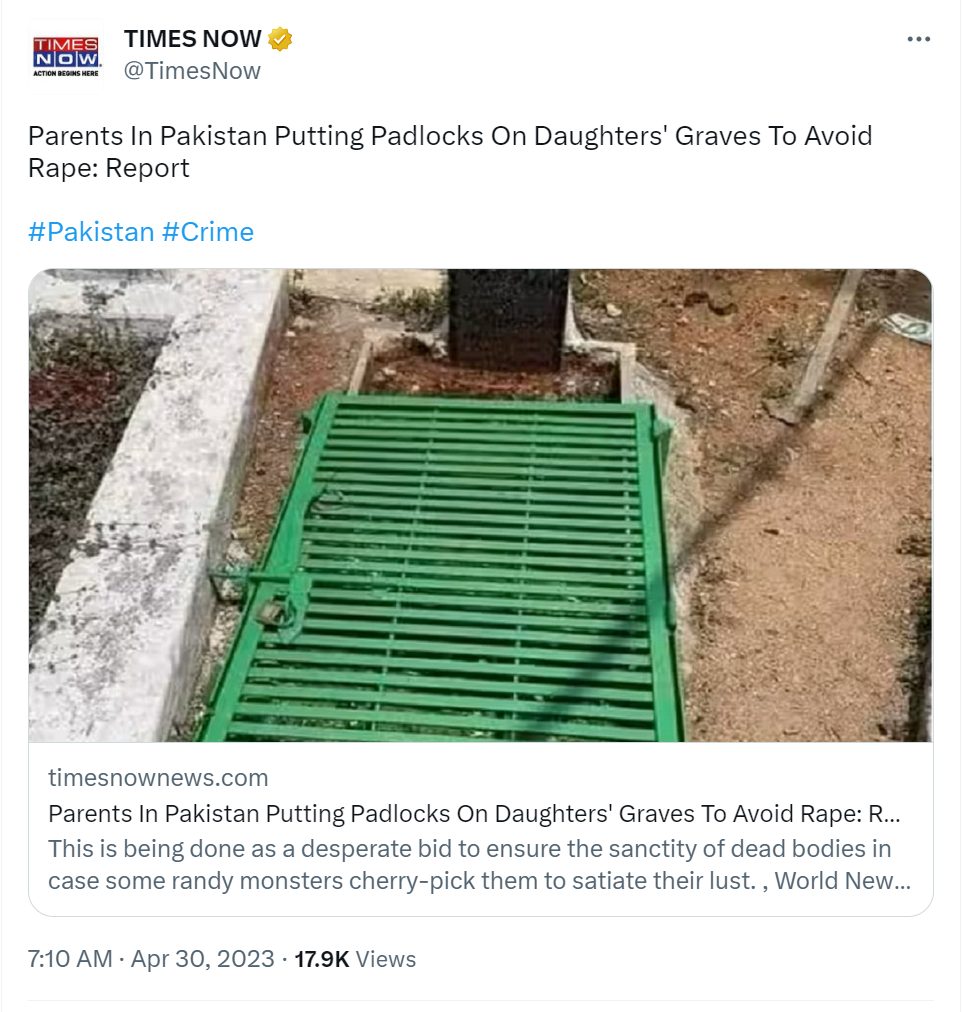Viewport: 963px width, 1012px height.
Task: Open the TIMES NOW display name
Action: point(192,39)
